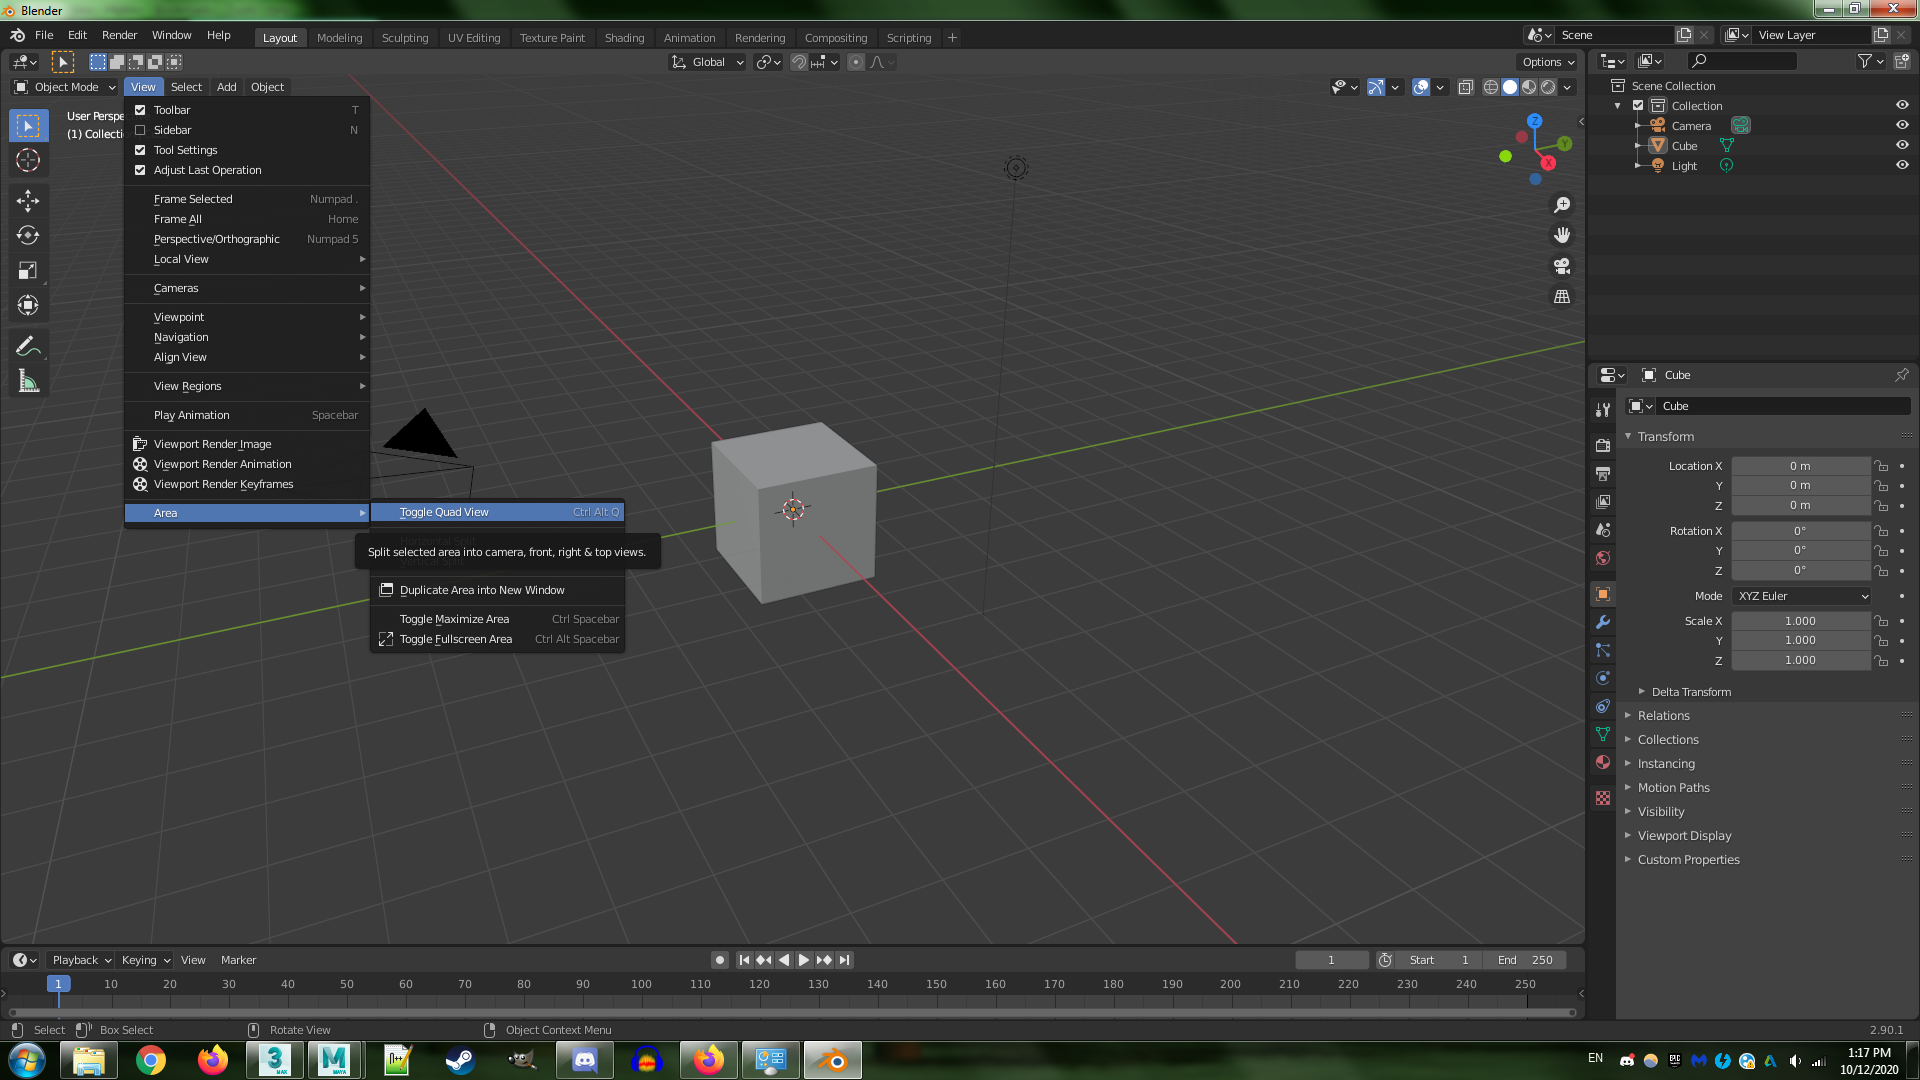This screenshot has height=1080, width=1920.
Task: Click the camera view viewport icon
Action: point(1562,266)
